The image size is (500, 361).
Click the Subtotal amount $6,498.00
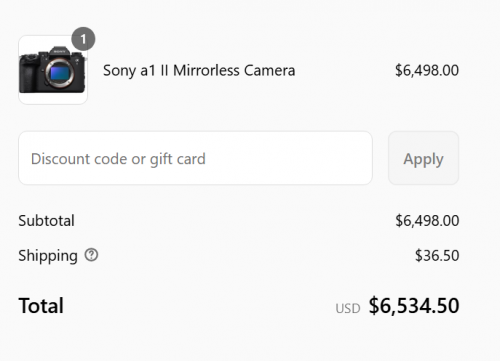click(x=427, y=221)
